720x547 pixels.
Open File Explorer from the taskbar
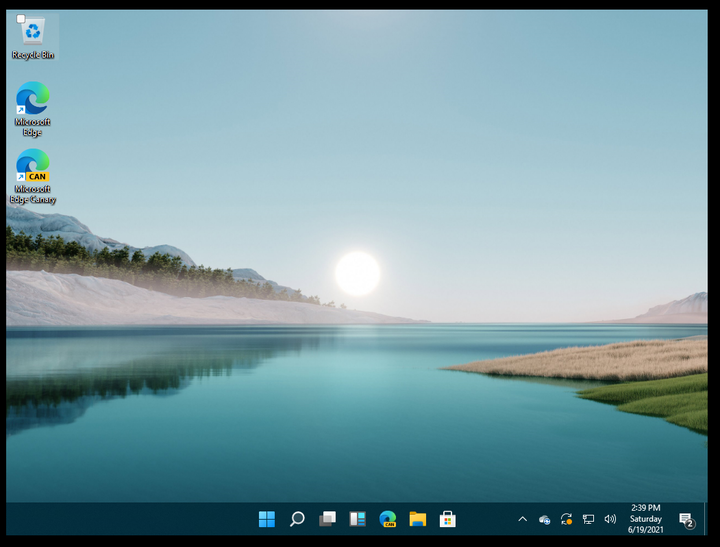click(x=417, y=519)
